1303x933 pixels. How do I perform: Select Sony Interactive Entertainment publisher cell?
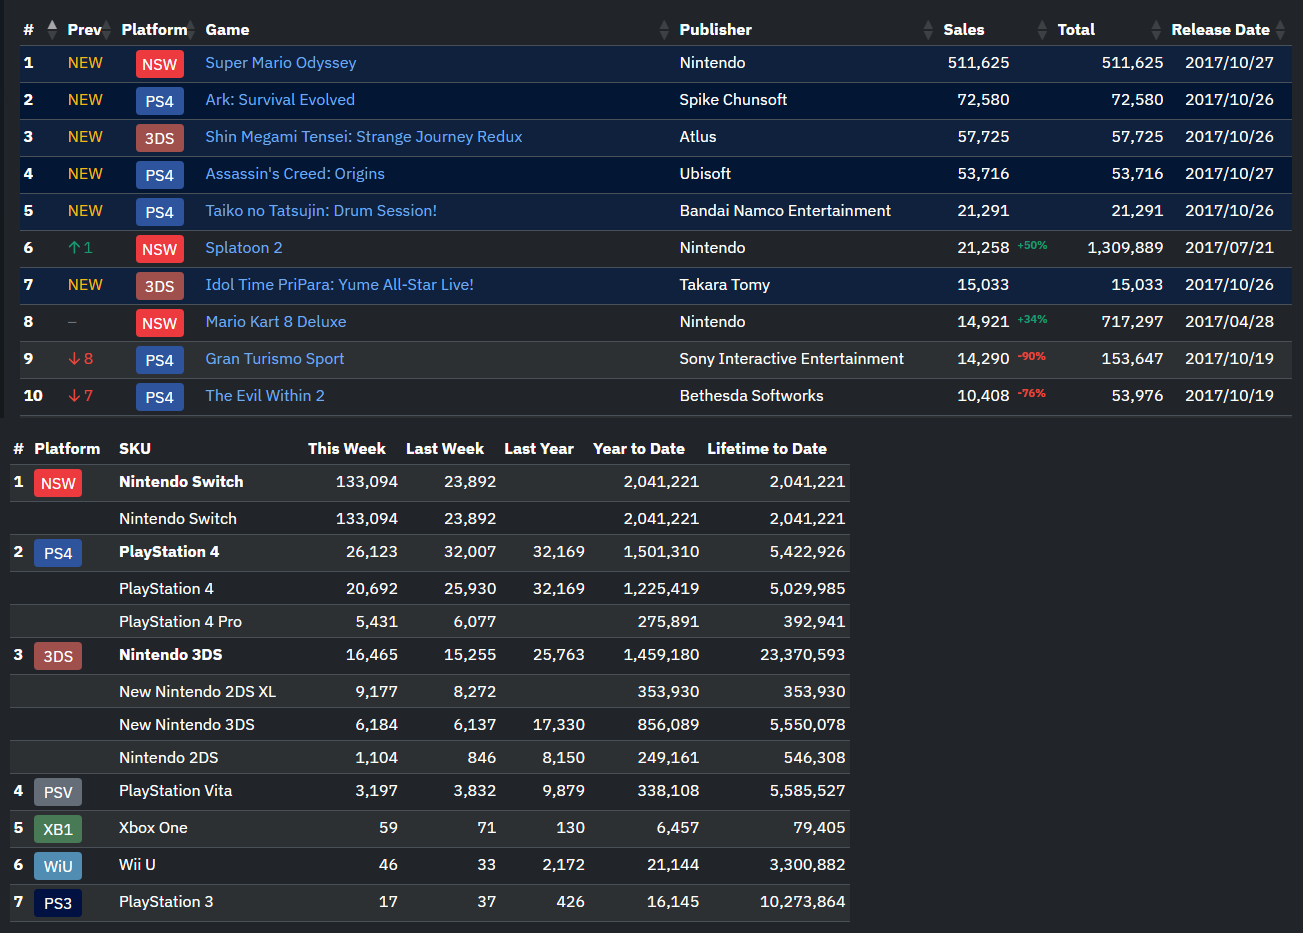click(792, 359)
